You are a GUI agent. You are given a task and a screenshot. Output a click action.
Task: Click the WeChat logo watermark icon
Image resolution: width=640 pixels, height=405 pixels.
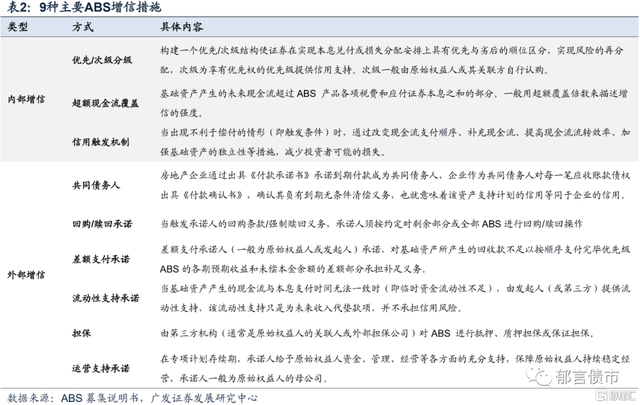point(541,375)
